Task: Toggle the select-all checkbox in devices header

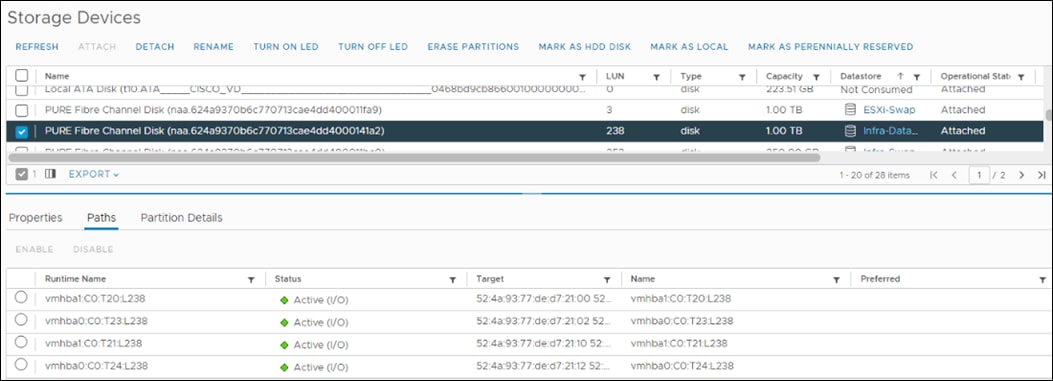Action: click(x=21, y=75)
